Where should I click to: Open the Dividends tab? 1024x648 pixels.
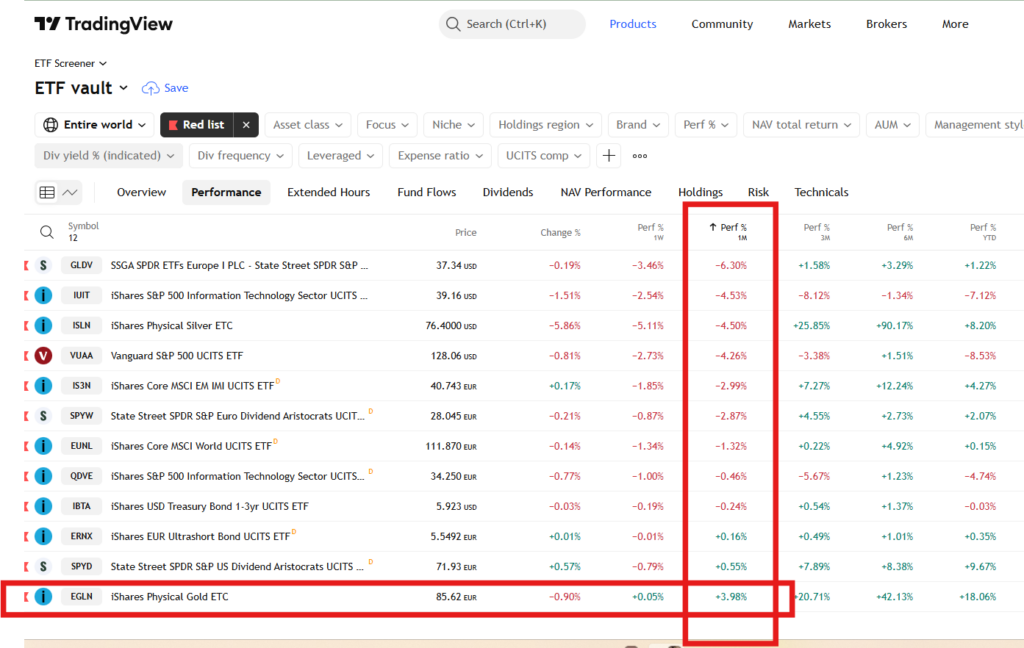507,192
